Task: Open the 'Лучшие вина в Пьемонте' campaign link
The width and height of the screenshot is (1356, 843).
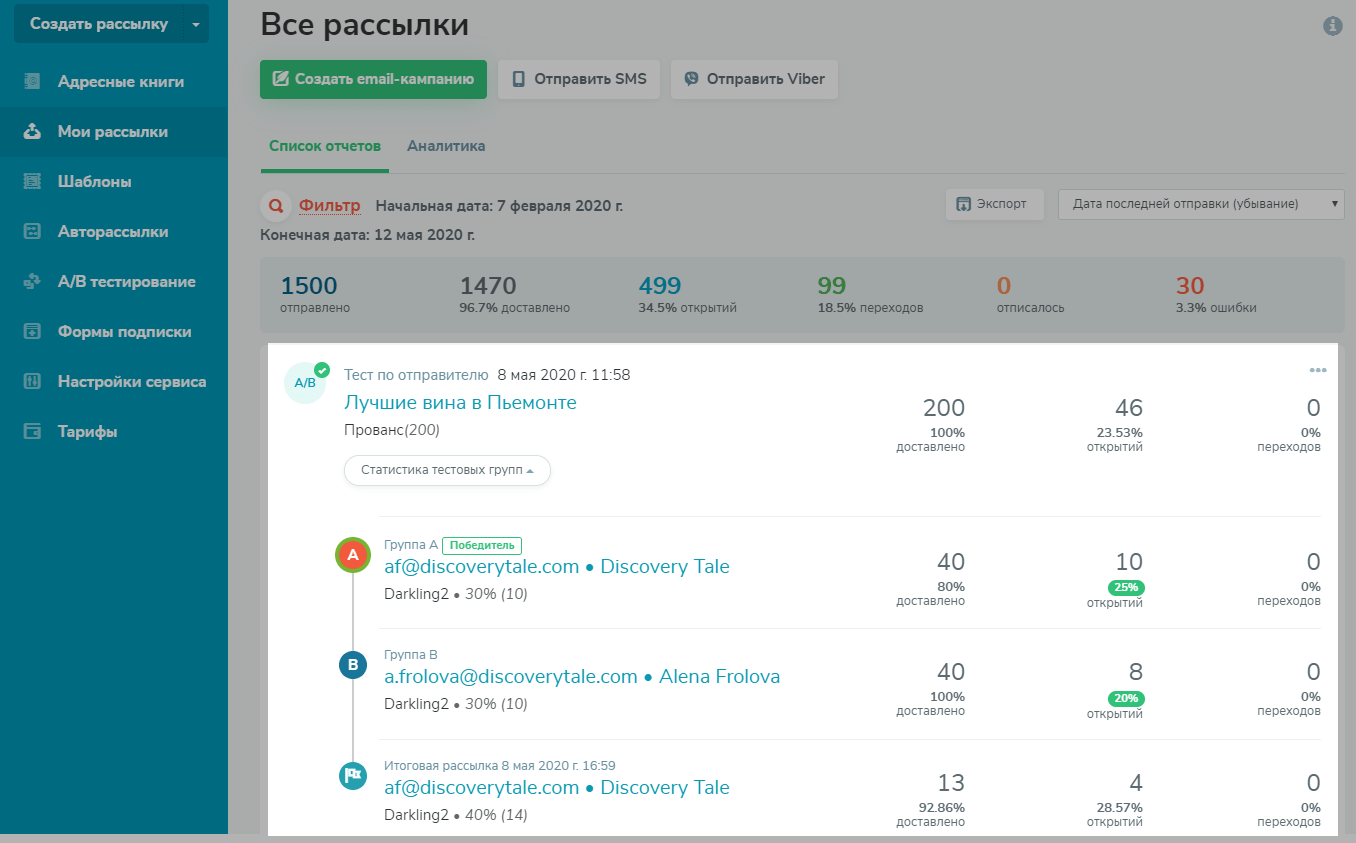Action: tap(460, 402)
